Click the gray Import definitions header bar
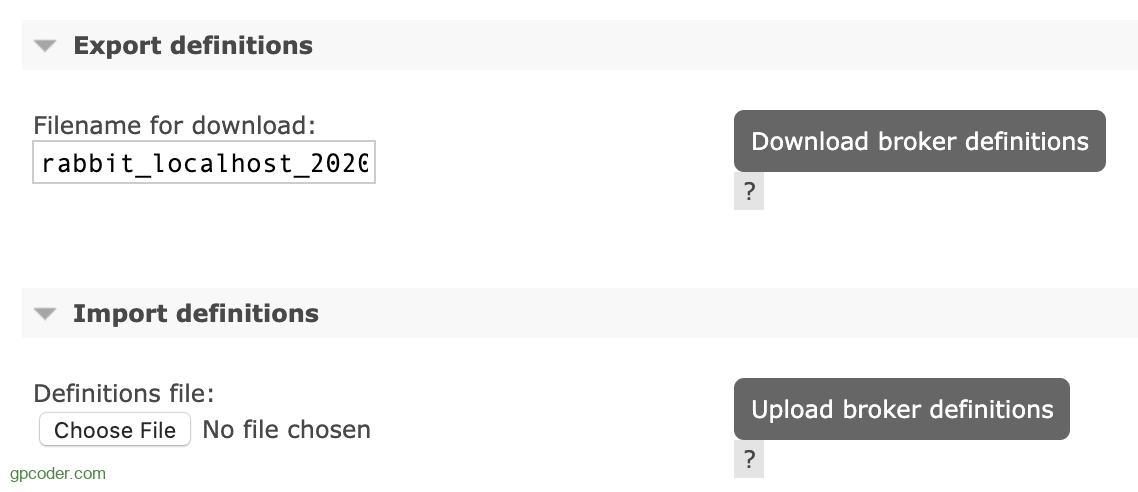 [700, 314]
